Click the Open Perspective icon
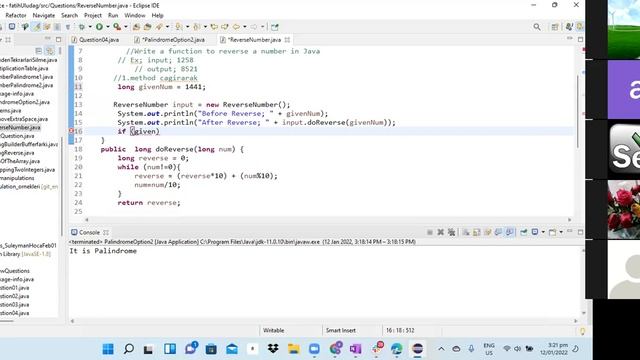The width and height of the screenshot is (640, 360). [x=555, y=27]
